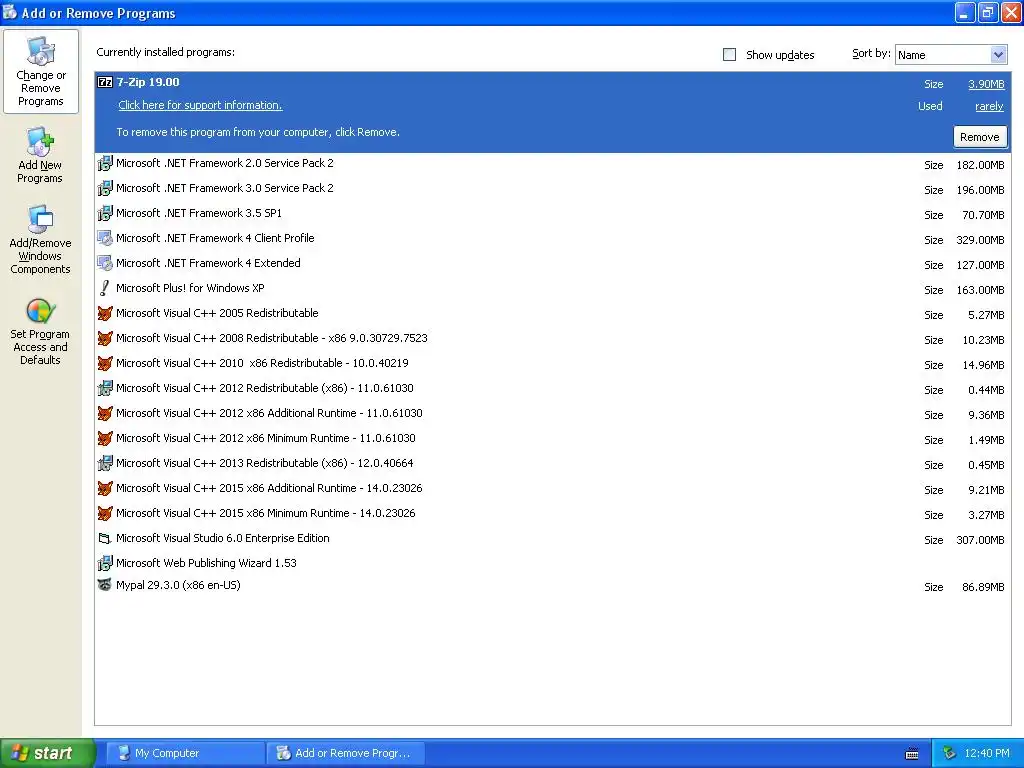Image resolution: width=1024 pixels, height=768 pixels.
Task: Open the Start menu
Action: [x=46, y=753]
